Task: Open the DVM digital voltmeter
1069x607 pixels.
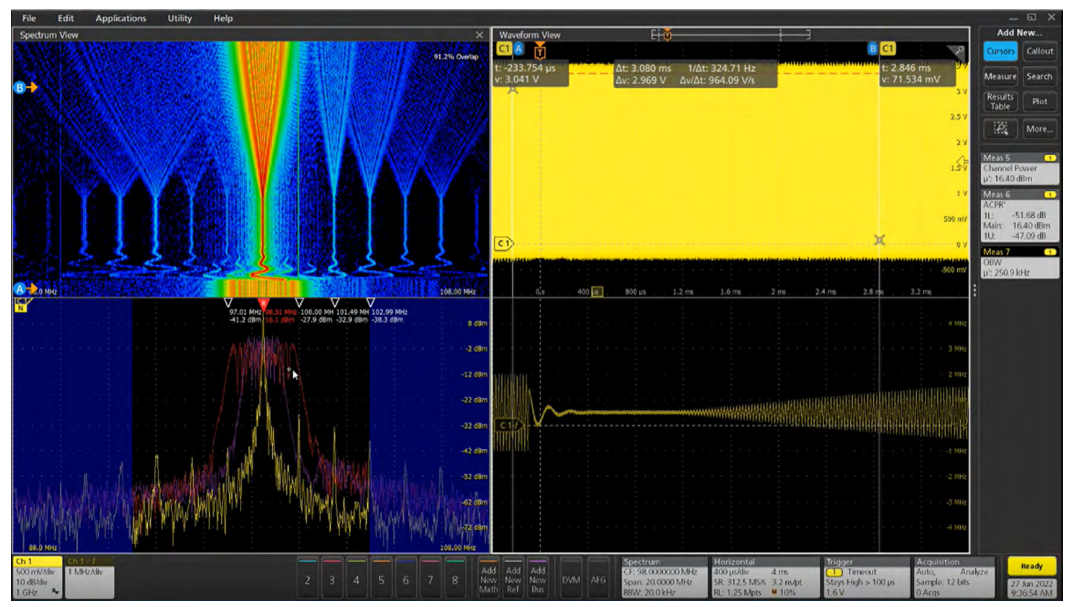Action: 571,578
